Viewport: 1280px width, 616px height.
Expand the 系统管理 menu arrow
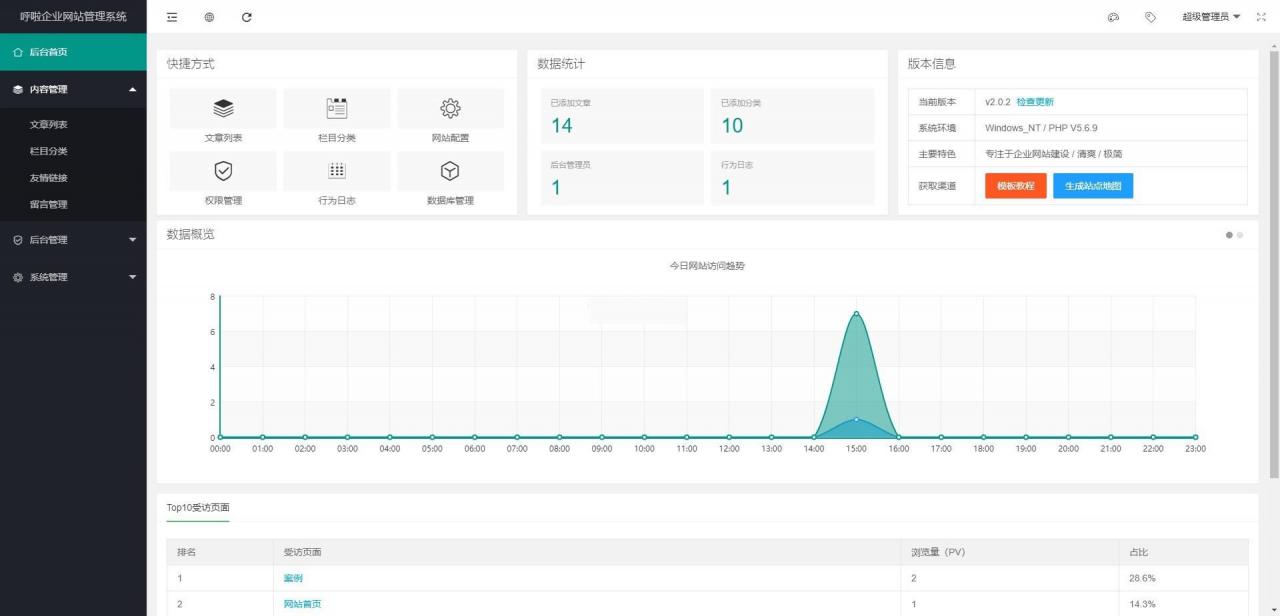click(x=133, y=277)
